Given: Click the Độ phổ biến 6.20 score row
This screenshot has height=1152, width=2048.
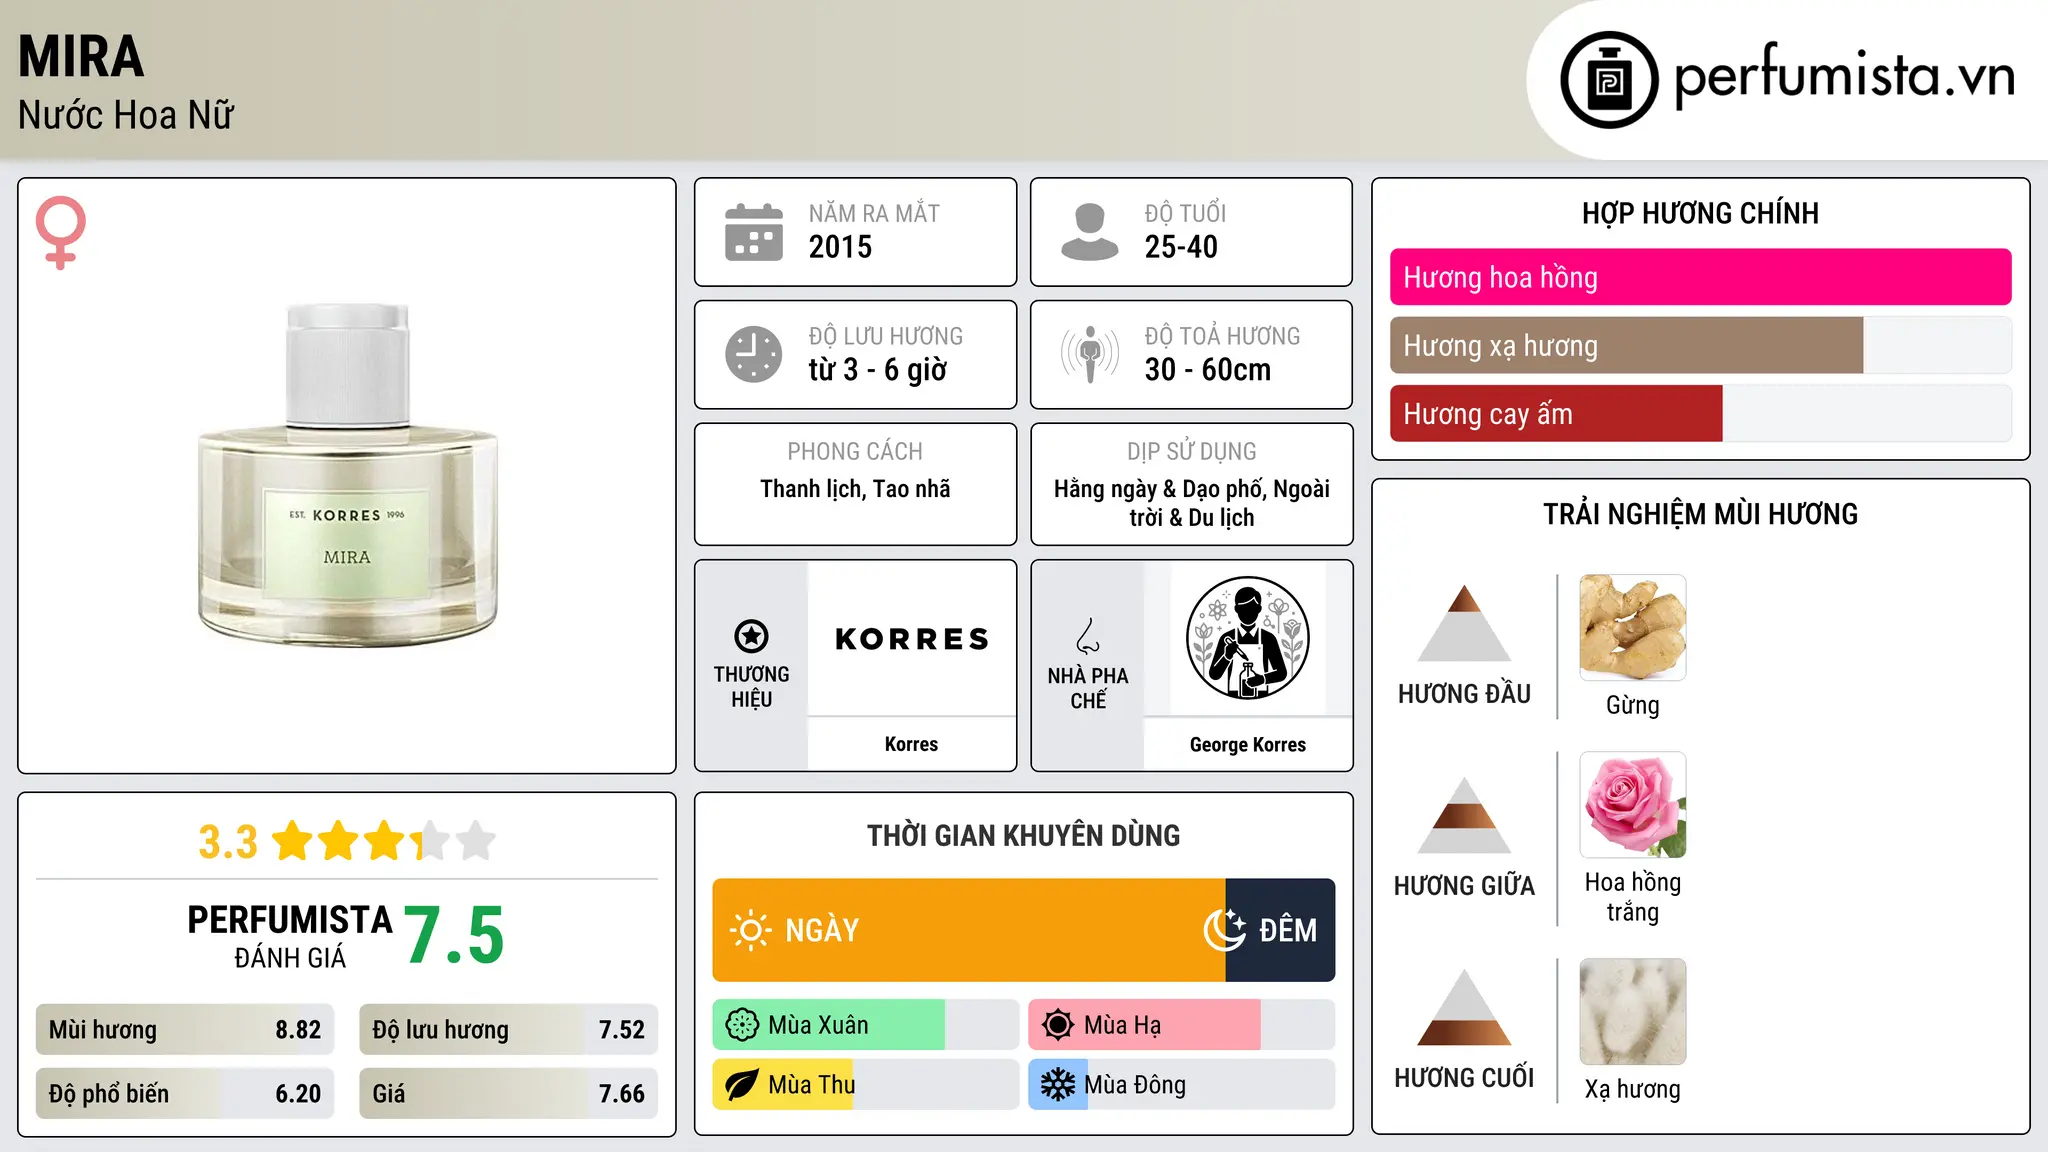Looking at the screenshot, I should [185, 1094].
